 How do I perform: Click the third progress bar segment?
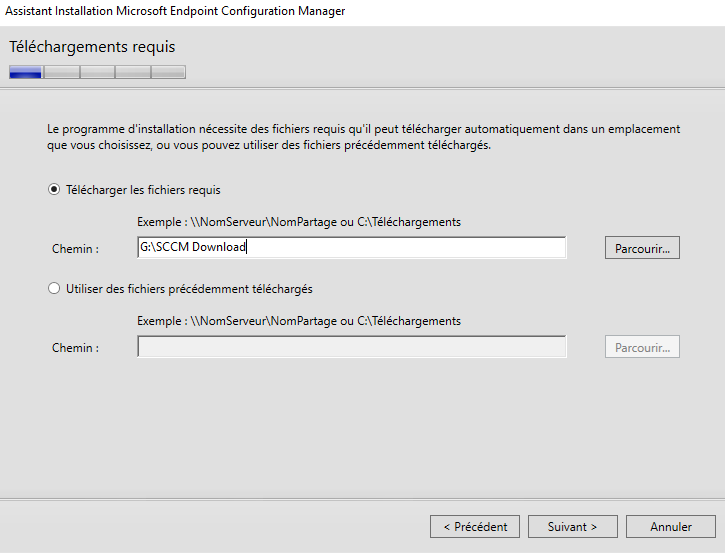(97, 72)
